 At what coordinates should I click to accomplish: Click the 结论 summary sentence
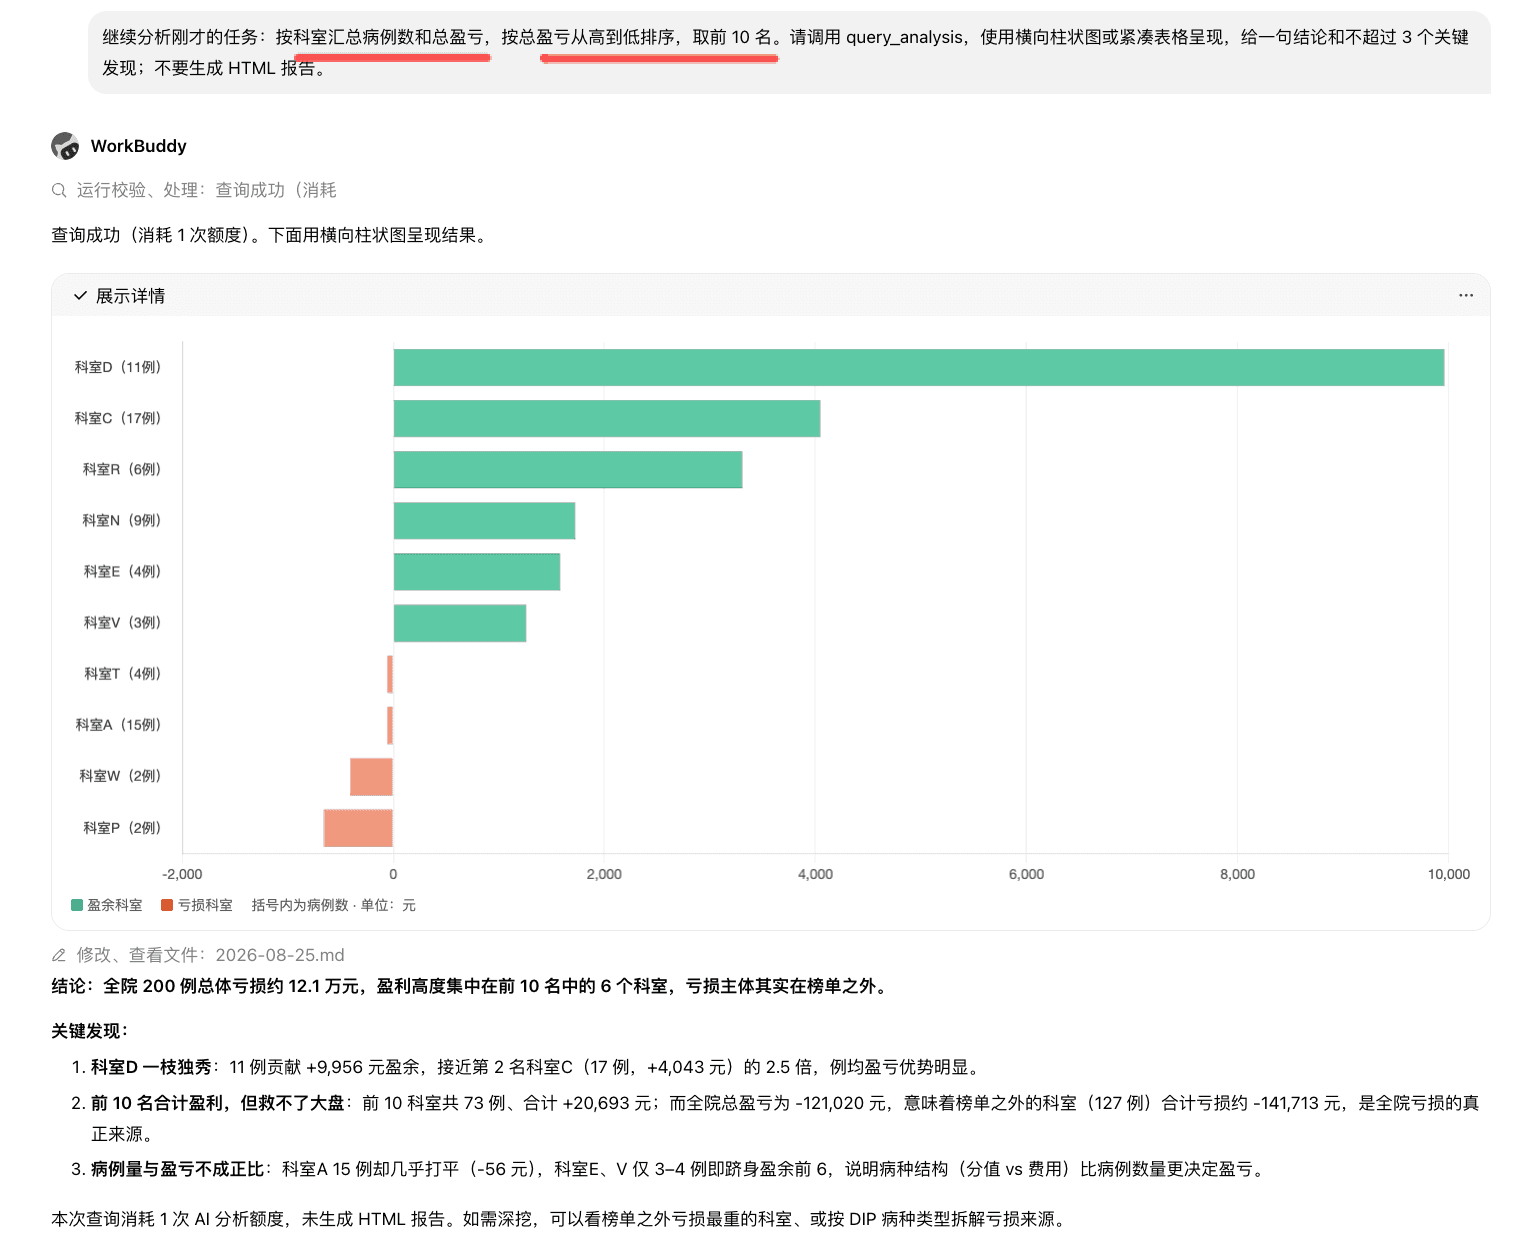[470, 986]
